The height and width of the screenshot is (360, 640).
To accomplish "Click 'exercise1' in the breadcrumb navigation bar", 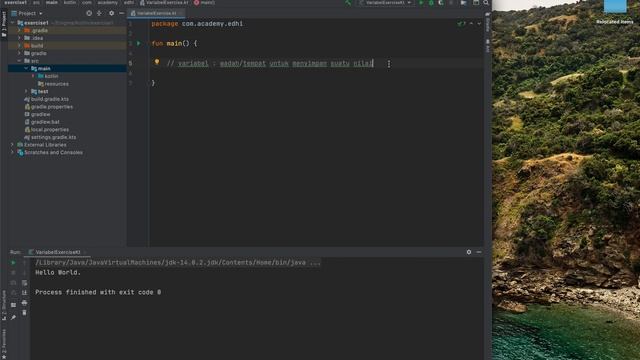I will coord(16,2).
